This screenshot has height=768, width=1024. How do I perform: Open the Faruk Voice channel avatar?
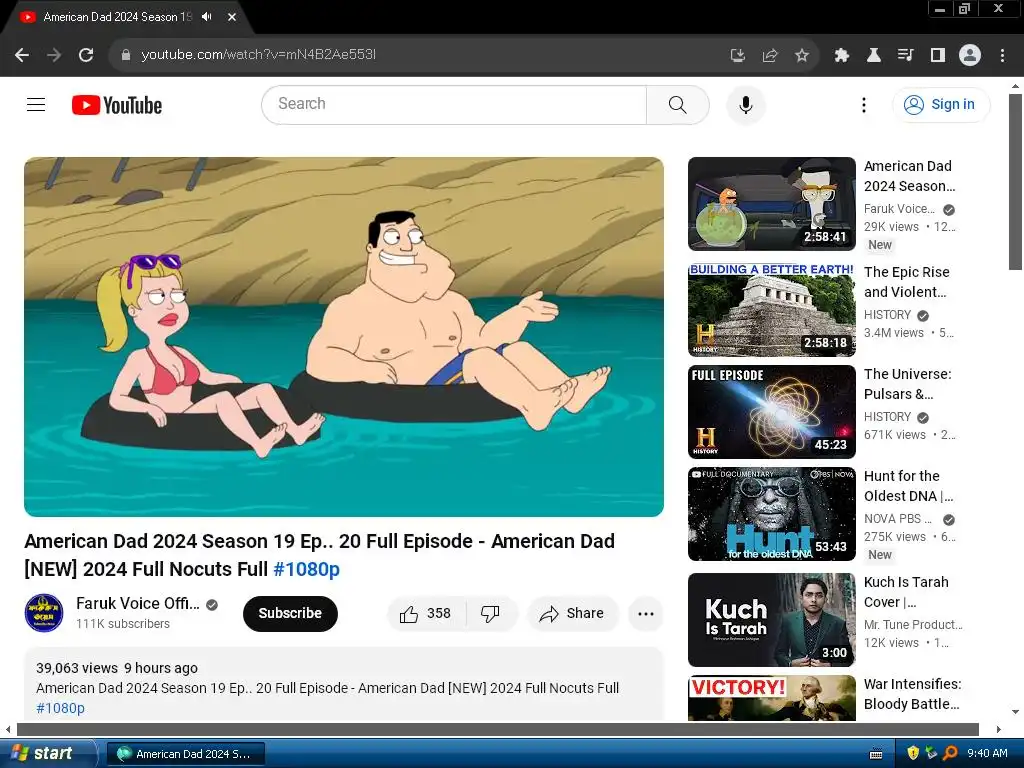pyautogui.click(x=44, y=613)
